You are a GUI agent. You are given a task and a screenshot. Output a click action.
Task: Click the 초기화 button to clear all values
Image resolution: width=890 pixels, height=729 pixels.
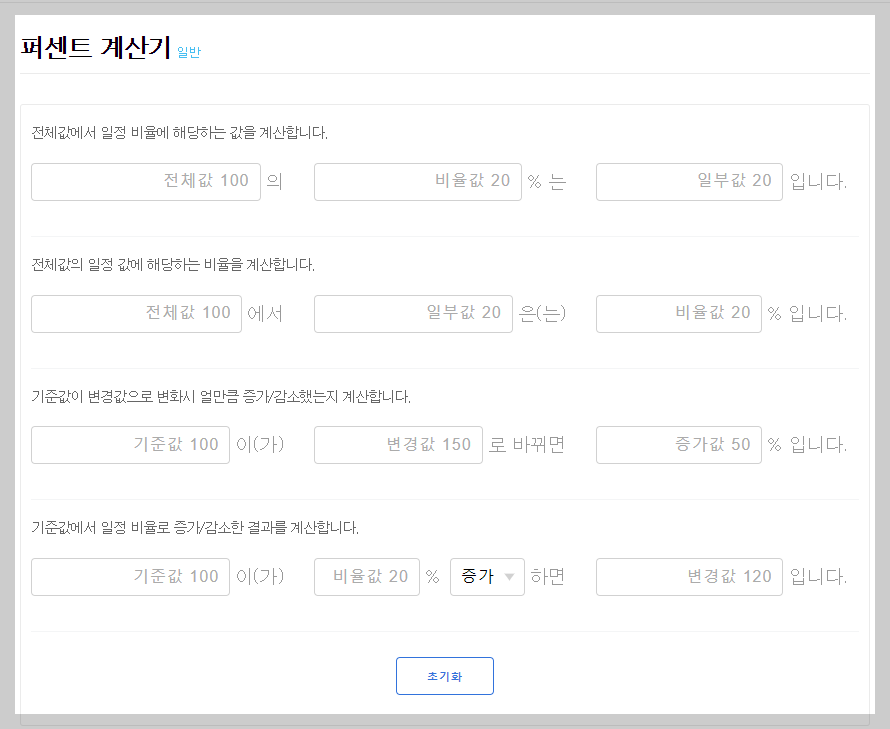[x=444, y=675]
